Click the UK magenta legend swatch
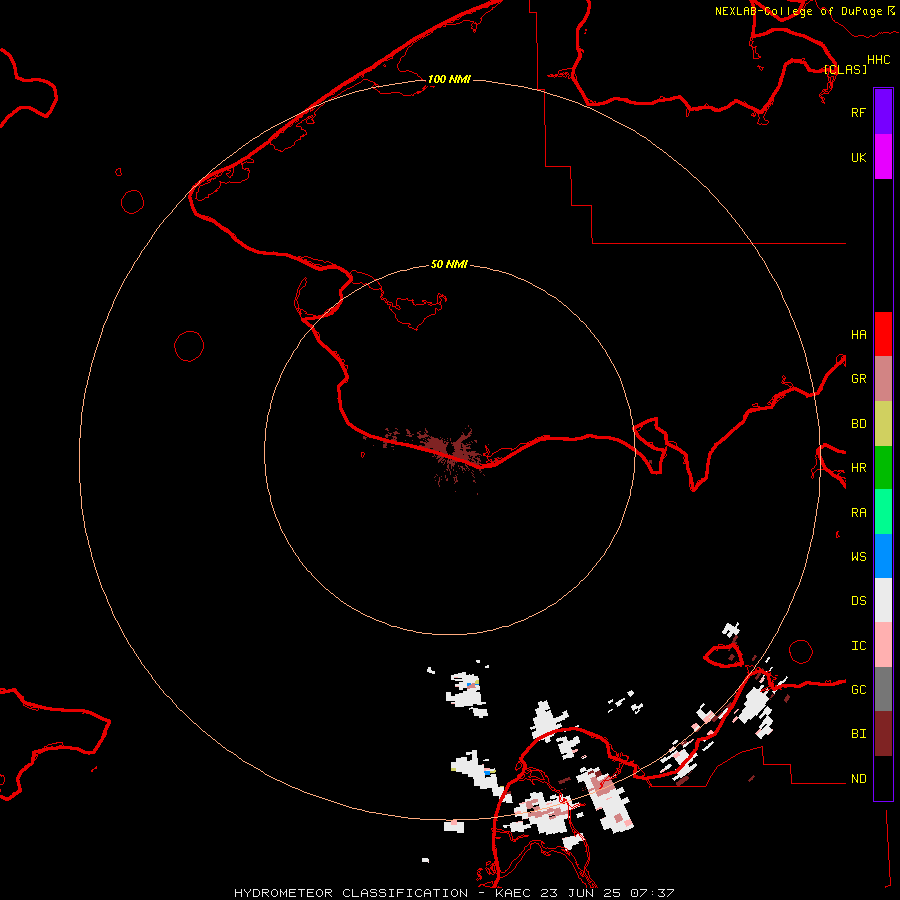Image resolution: width=900 pixels, height=900 pixels. pos(883,156)
